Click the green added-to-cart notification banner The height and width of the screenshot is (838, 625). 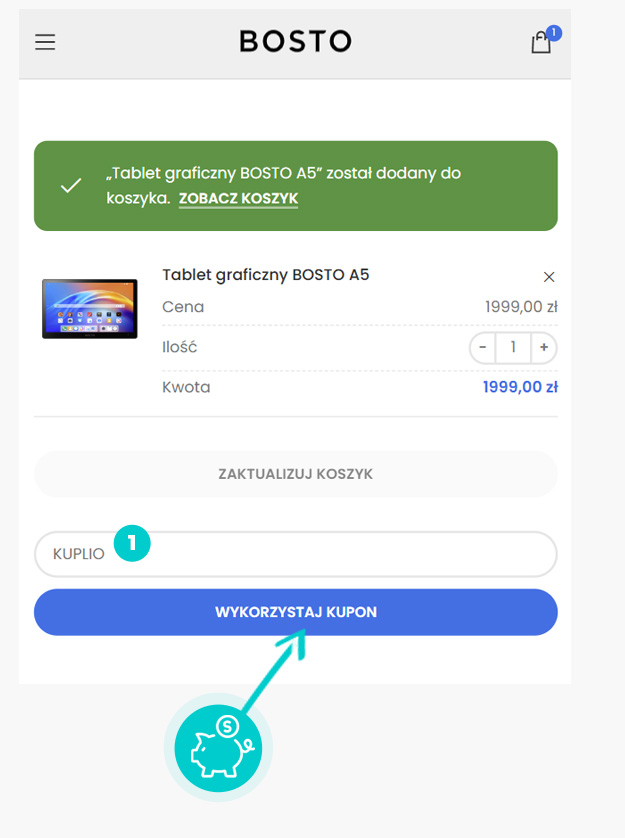(296, 186)
